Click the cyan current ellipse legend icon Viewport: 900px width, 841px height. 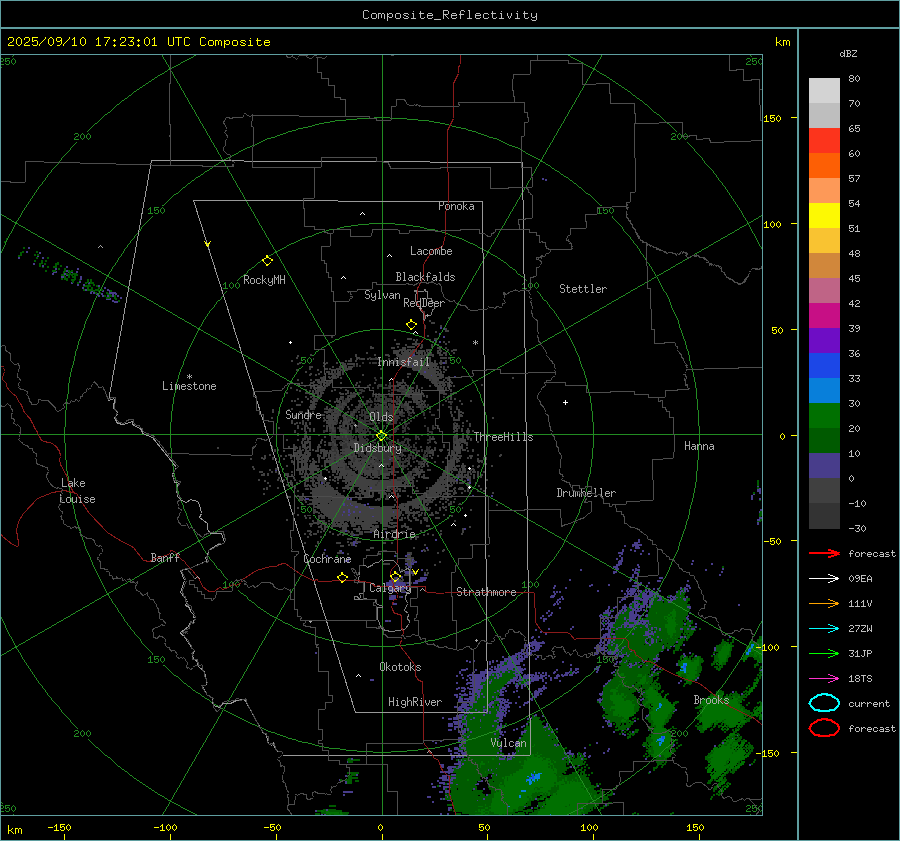(824, 703)
